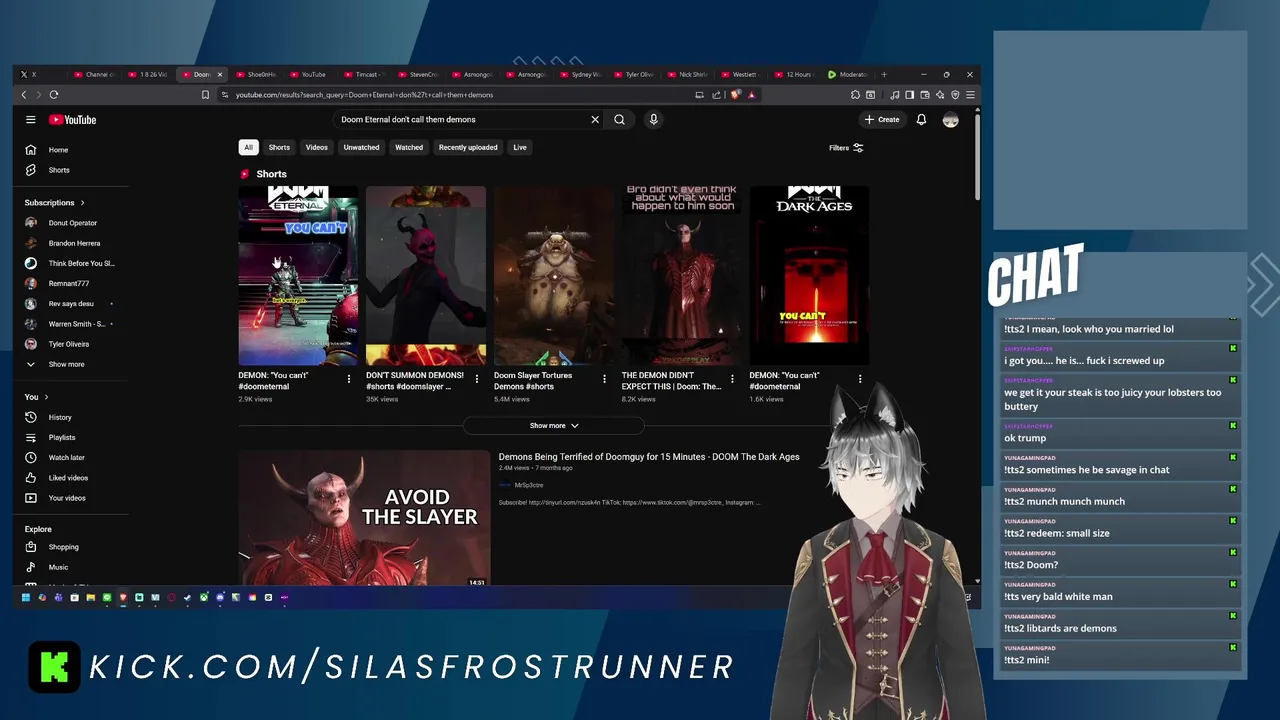Select the Videos filter chip

317,148
